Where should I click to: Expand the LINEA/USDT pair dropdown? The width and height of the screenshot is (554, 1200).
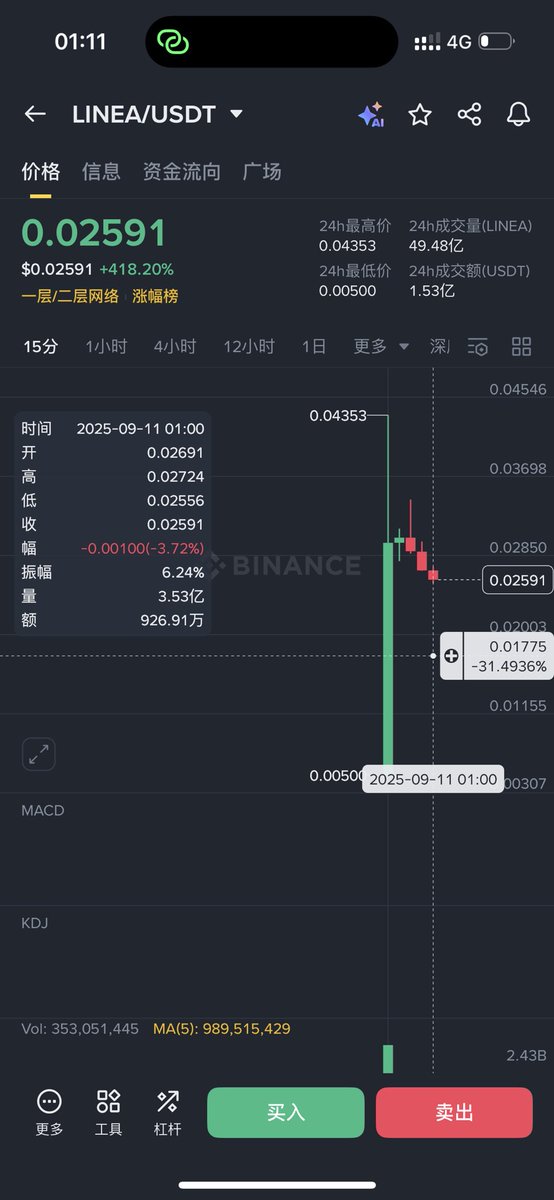click(x=237, y=114)
